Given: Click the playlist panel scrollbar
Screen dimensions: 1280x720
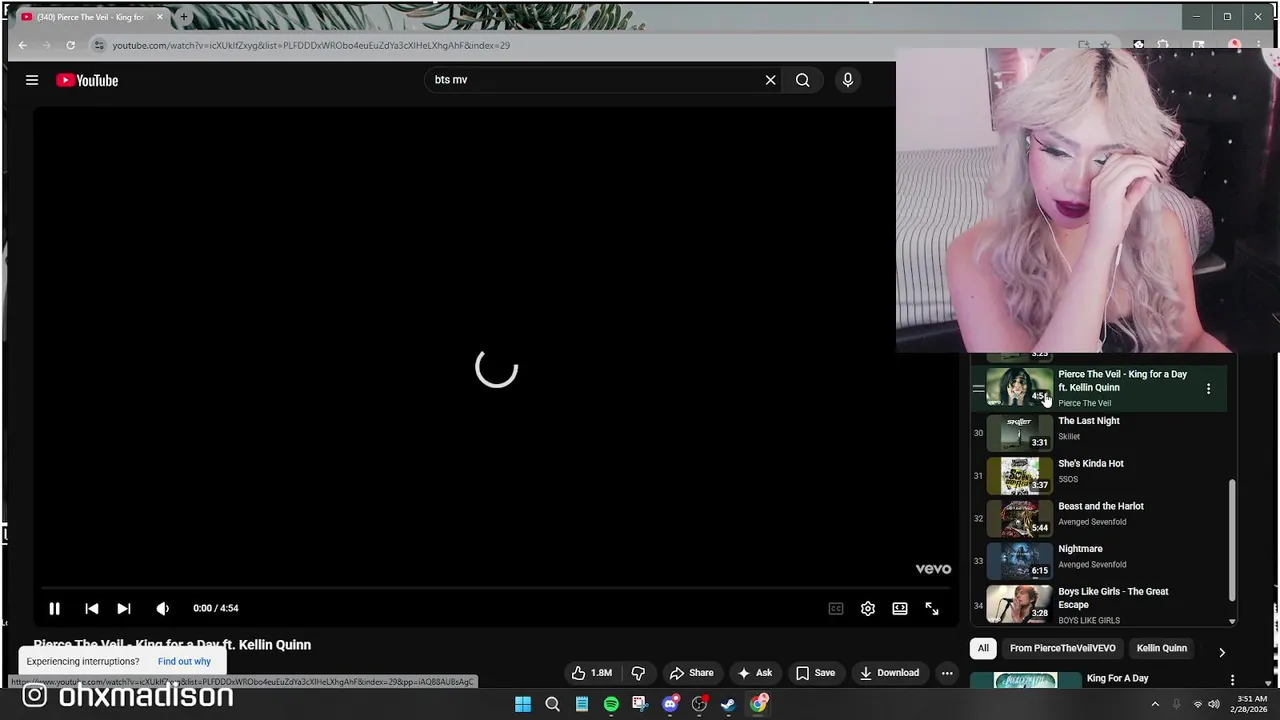Looking at the screenshot, I should [x=1232, y=539].
